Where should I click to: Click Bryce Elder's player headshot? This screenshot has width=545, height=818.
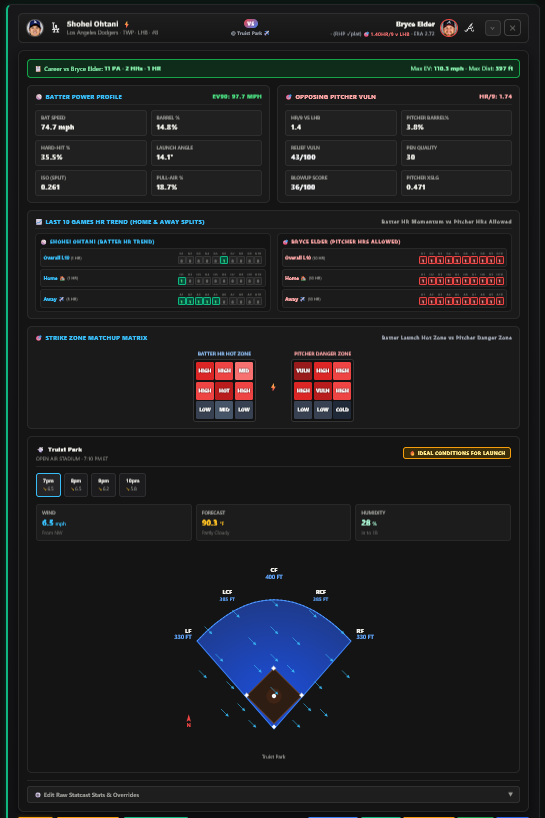tap(449, 28)
